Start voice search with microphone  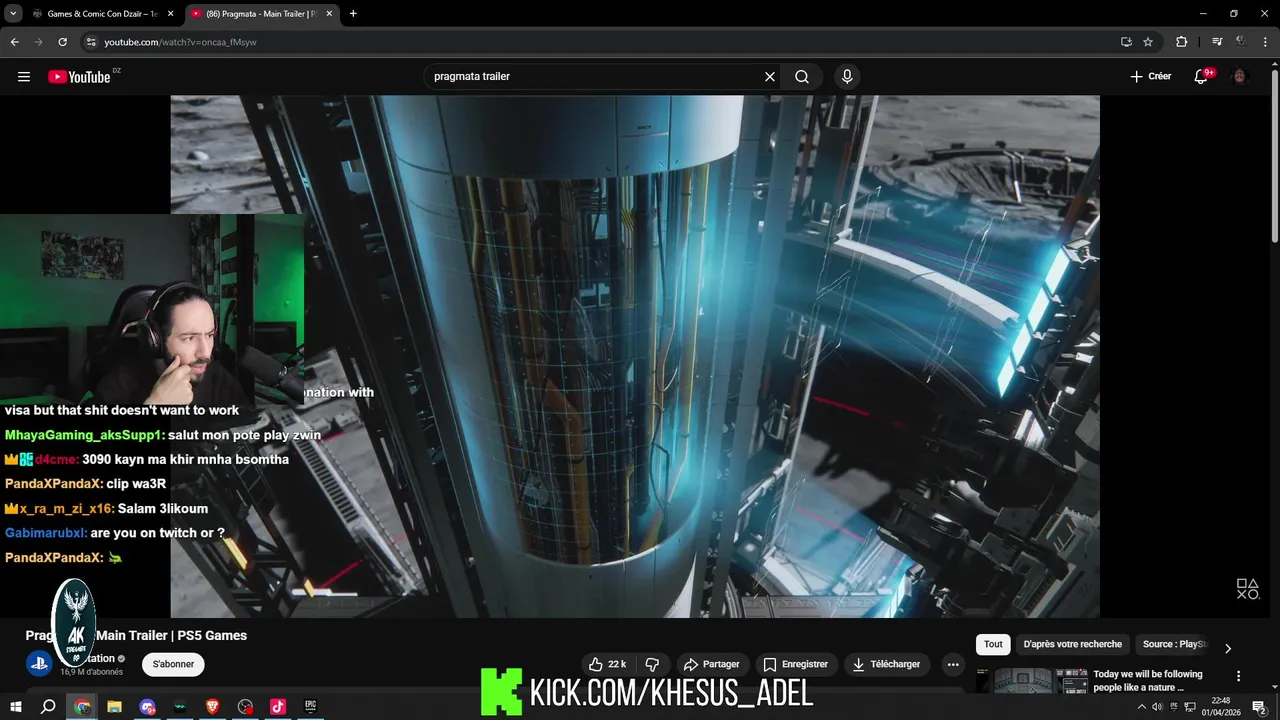(x=847, y=77)
